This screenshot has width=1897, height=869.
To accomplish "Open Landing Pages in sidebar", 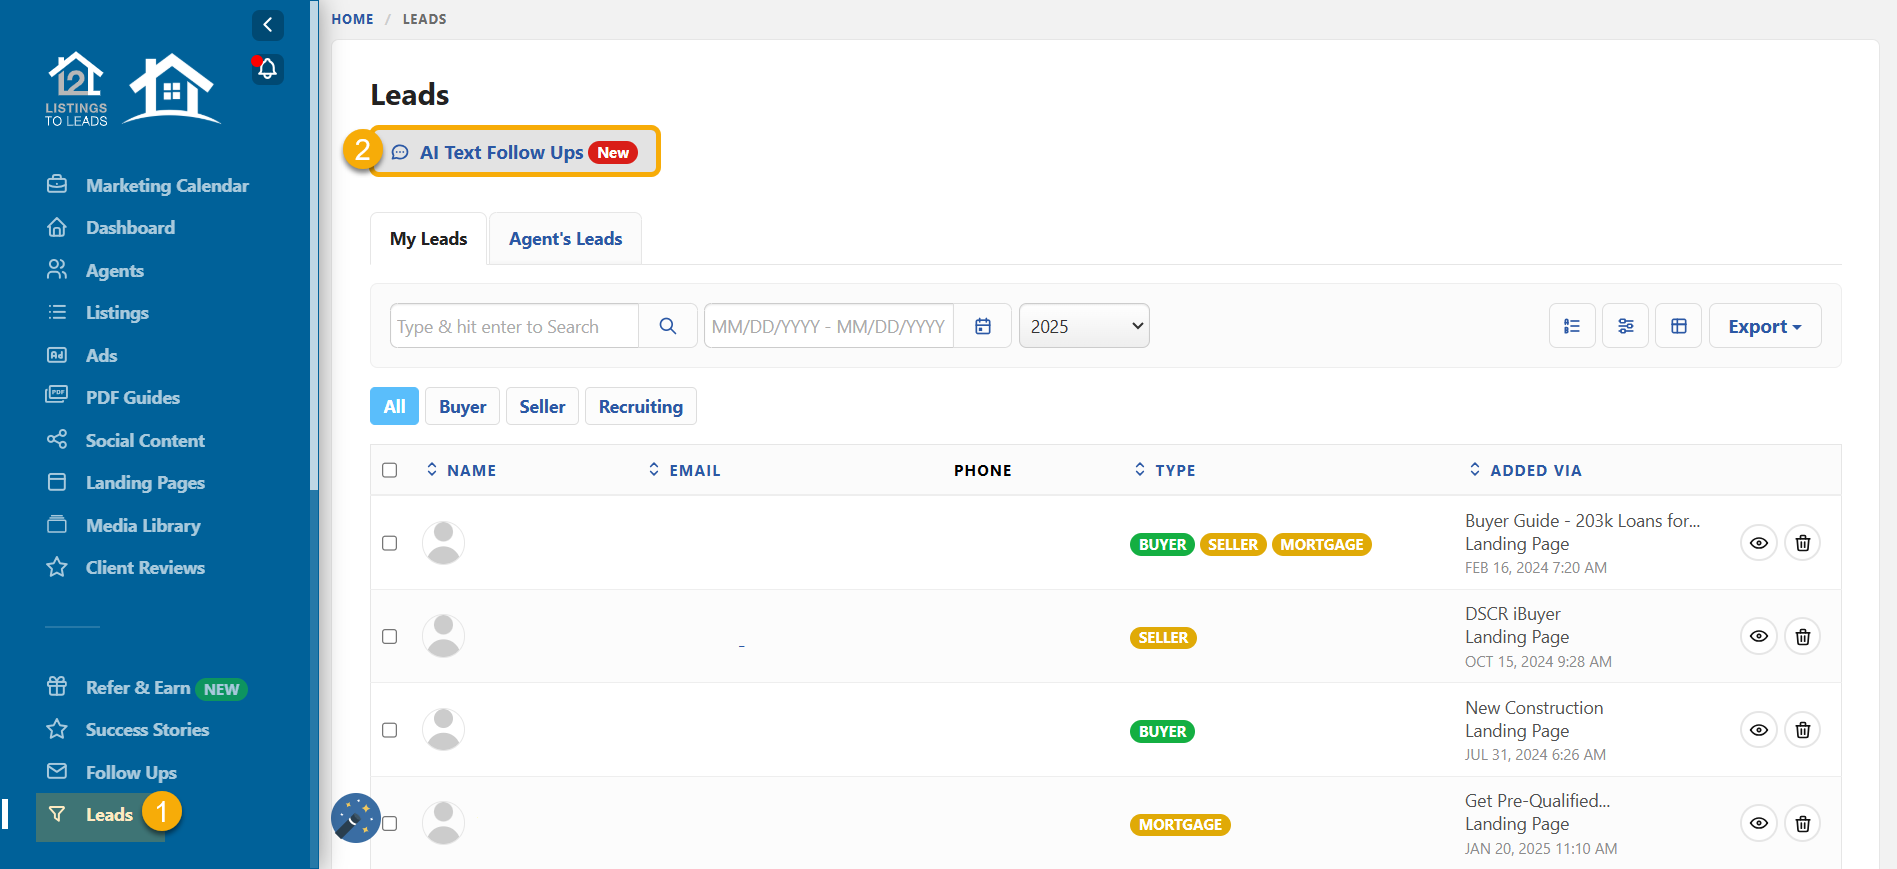I will point(145,483).
